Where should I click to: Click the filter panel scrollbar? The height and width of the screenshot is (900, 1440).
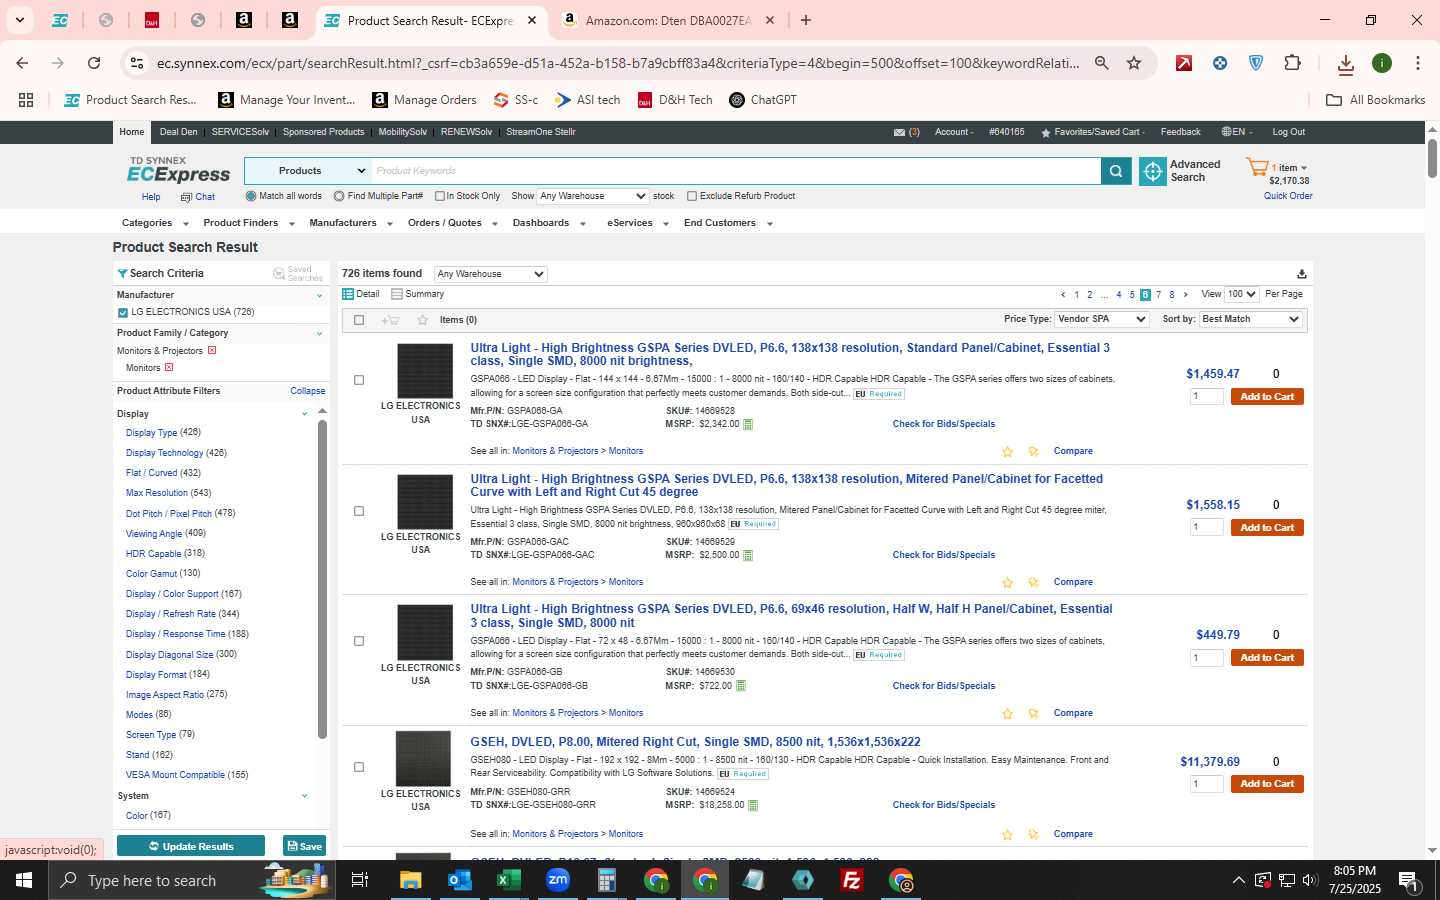coord(322,580)
